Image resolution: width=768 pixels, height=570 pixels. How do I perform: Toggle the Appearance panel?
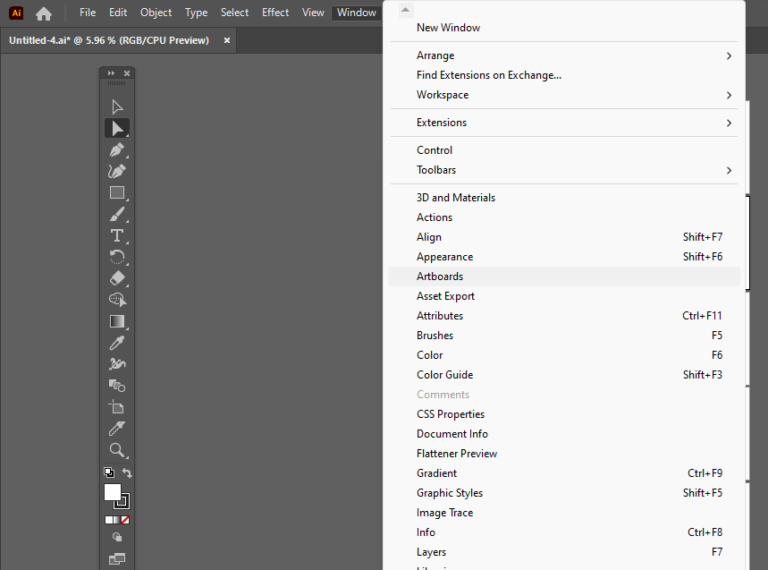564,257
